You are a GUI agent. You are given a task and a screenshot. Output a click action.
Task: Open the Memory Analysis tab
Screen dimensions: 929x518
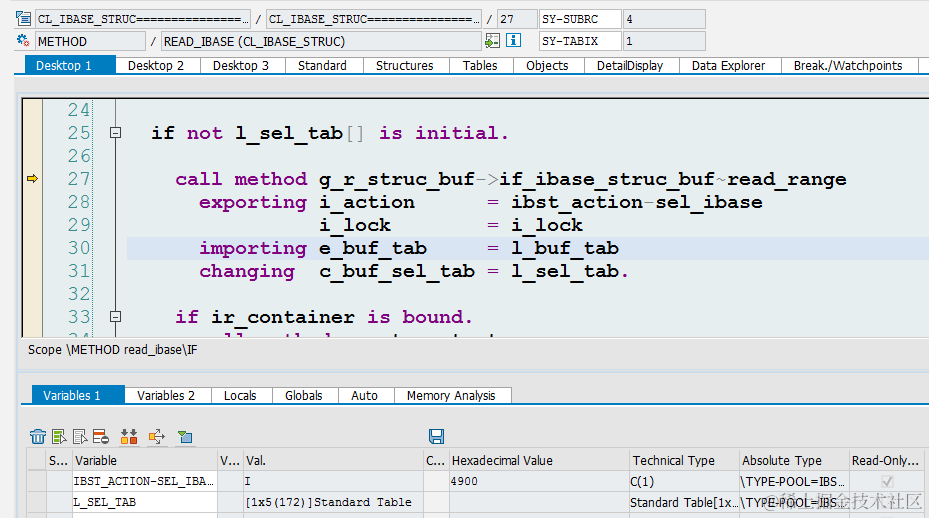[x=451, y=395]
